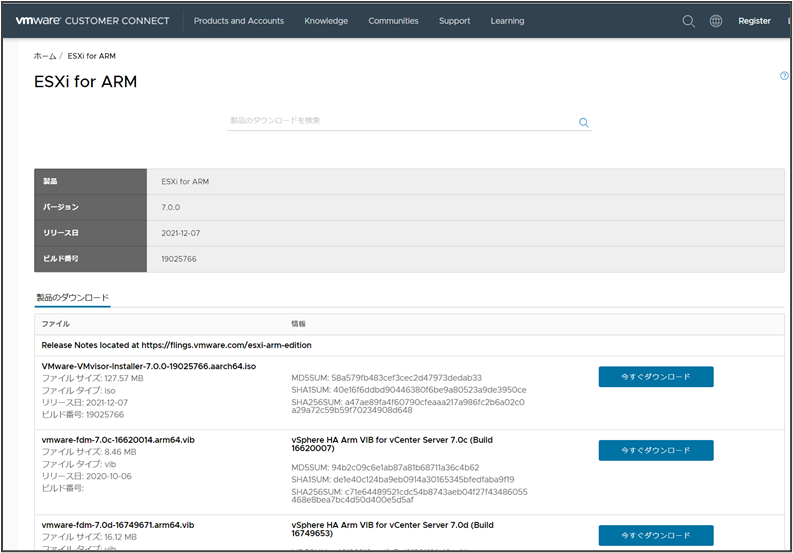The image size is (793, 553).
Task: Select the 製品のダウンロード tab
Action: (x=73, y=297)
